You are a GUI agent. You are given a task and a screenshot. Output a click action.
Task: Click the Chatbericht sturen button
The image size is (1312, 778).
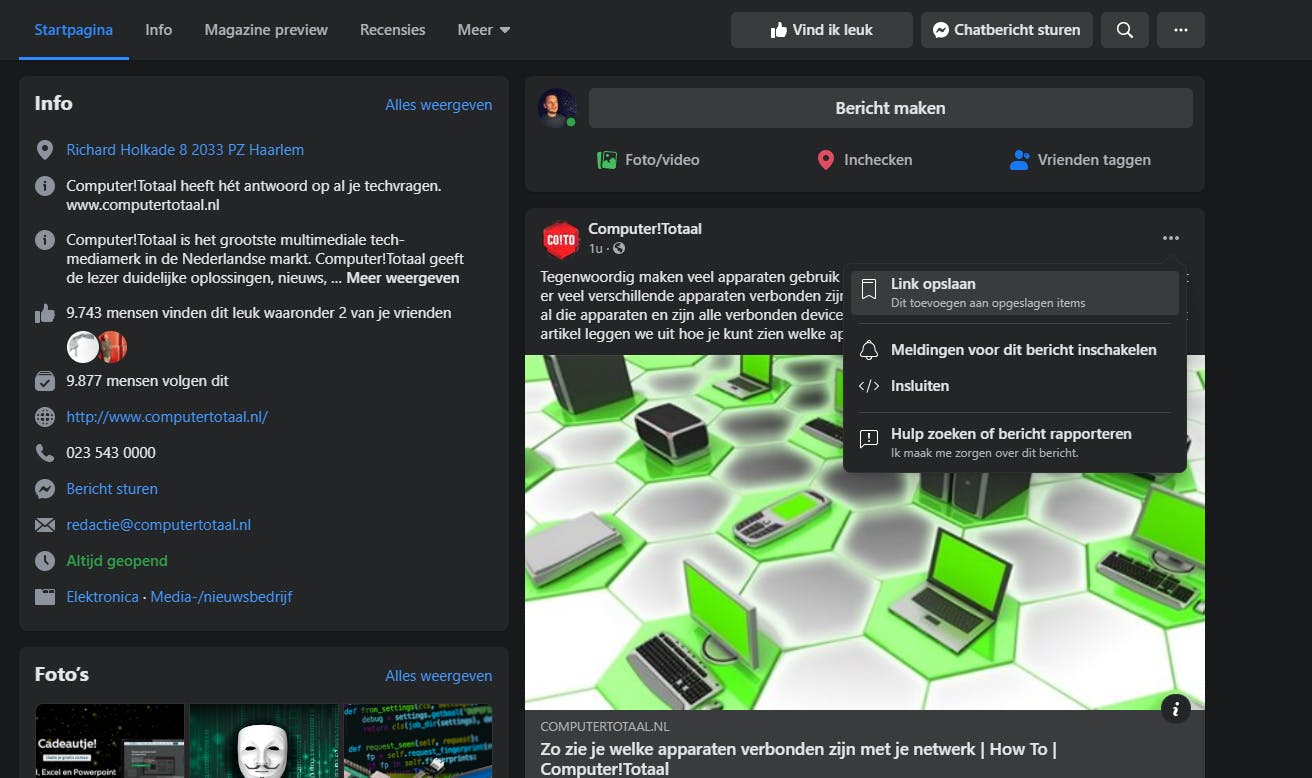tap(1007, 30)
